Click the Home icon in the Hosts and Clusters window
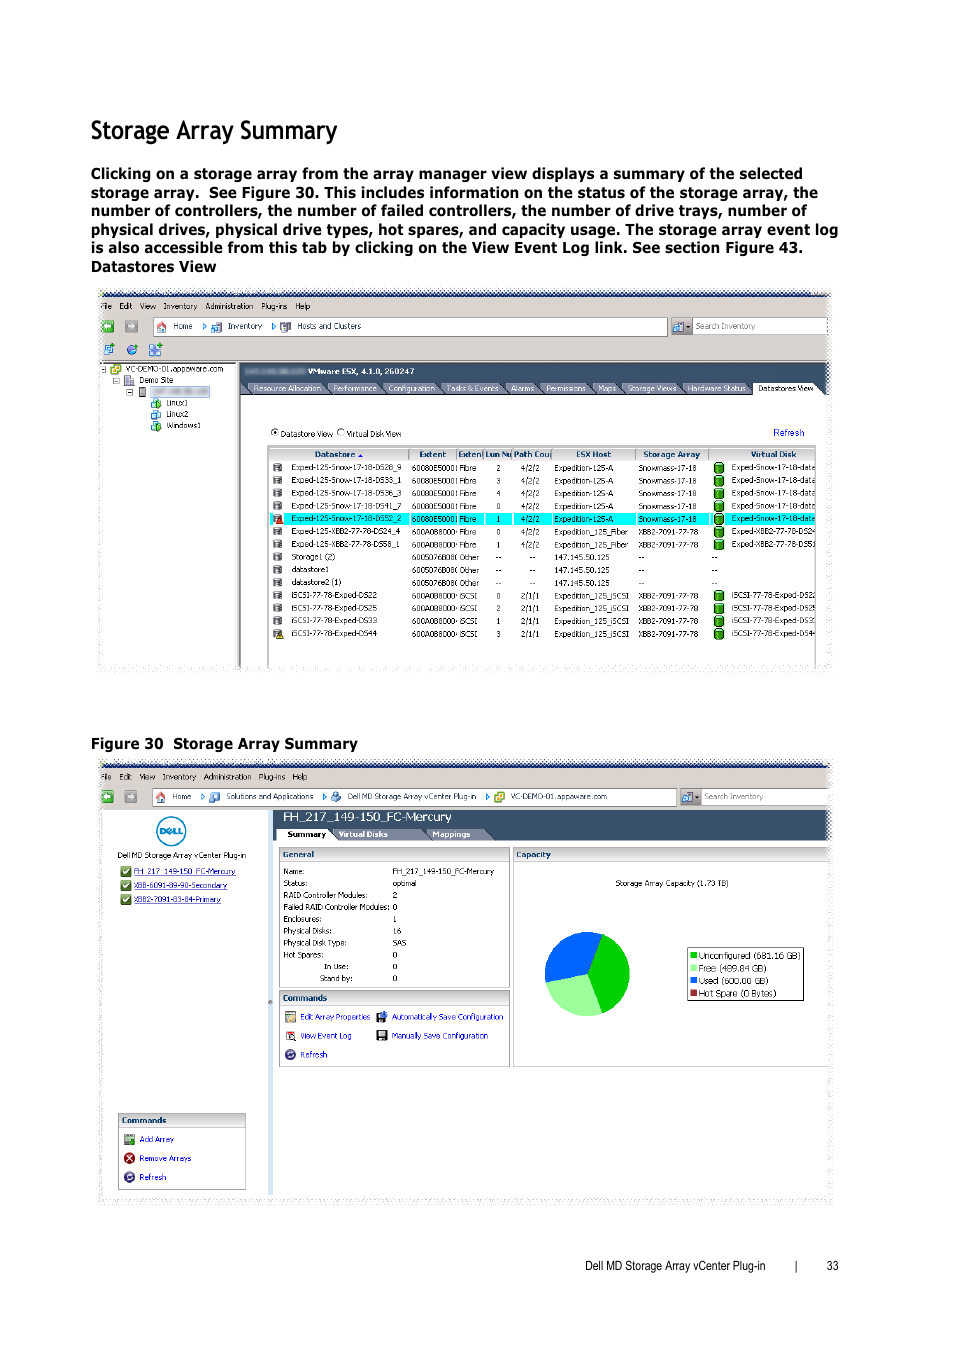Image resolution: width=954 pixels, height=1350 pixels. 161,327
